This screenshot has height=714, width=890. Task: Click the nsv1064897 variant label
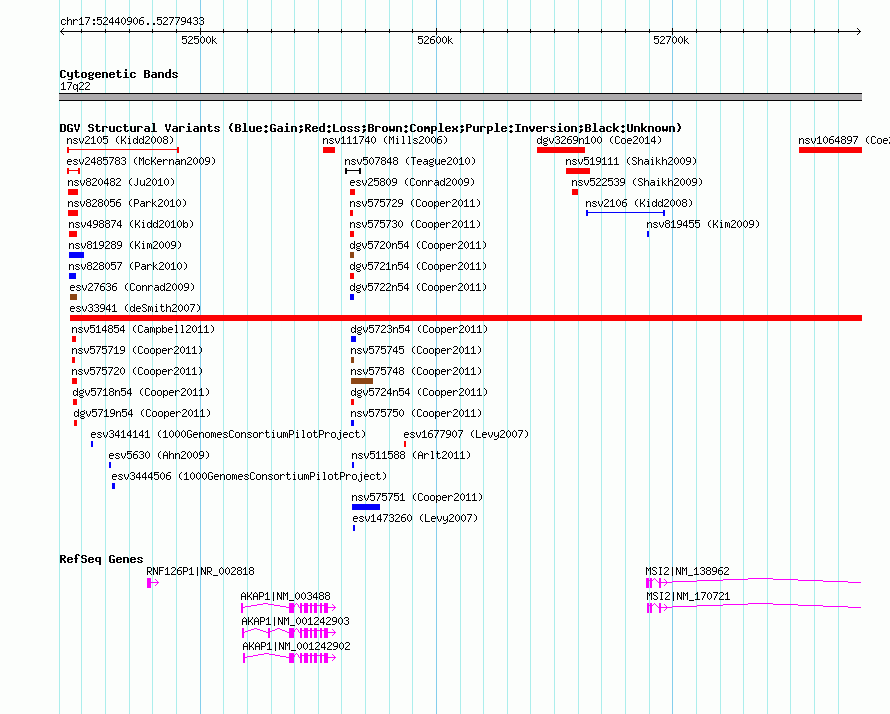(x=844, y=140)
